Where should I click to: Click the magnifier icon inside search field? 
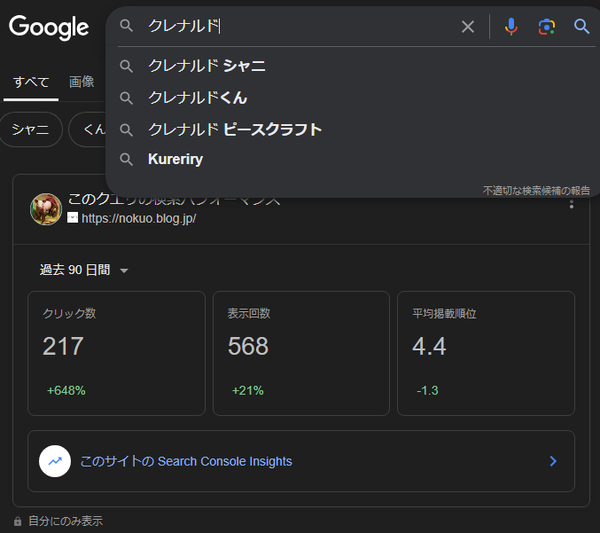tap(126, 26)
